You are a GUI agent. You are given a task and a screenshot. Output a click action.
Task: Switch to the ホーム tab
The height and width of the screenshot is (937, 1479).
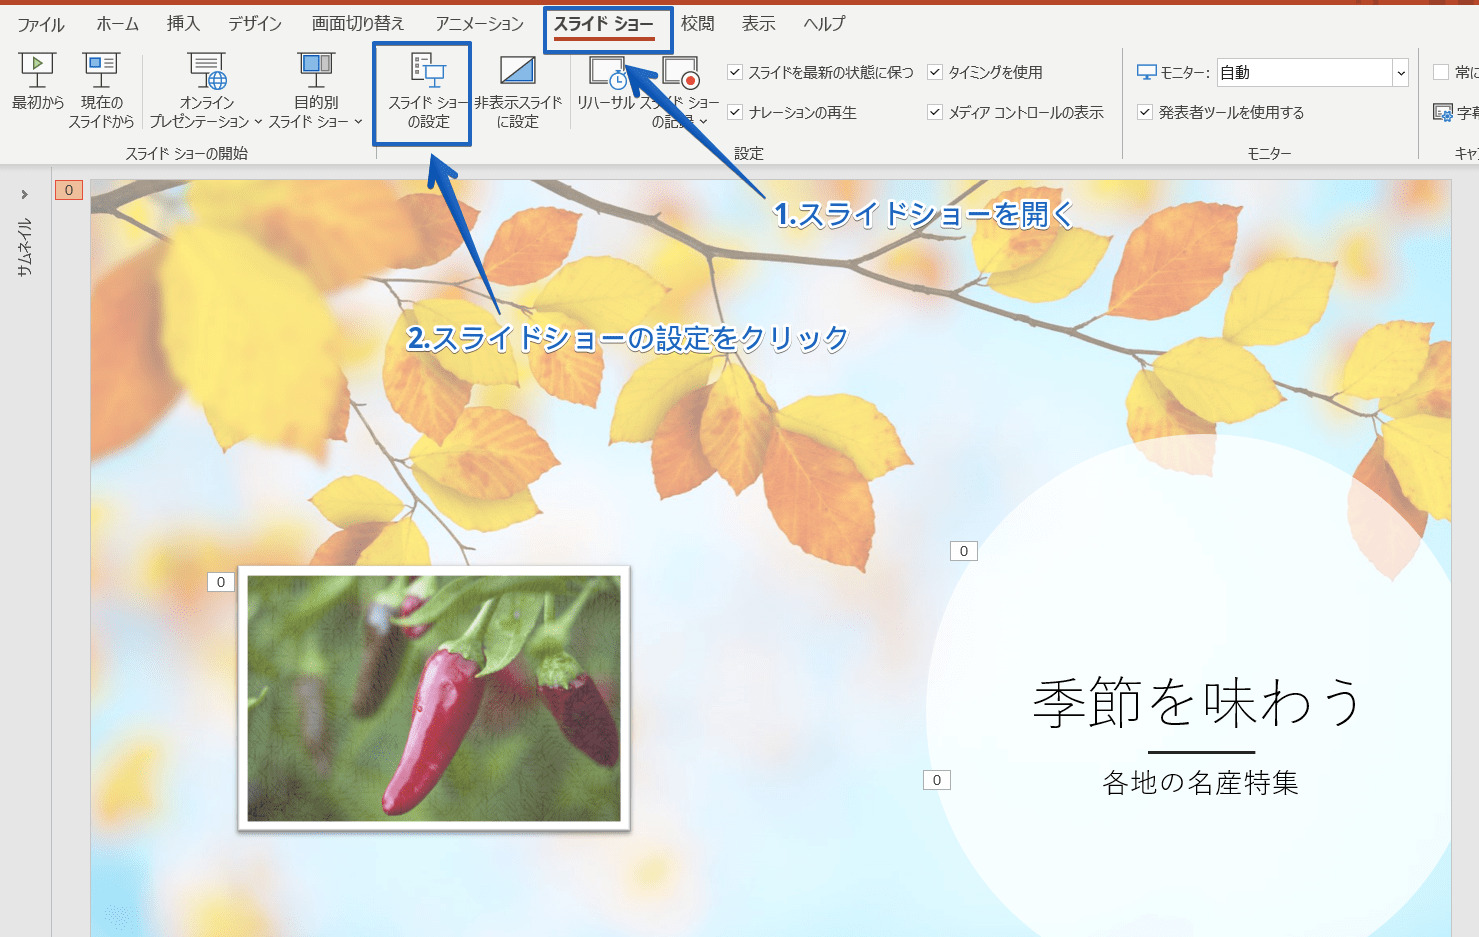[118, 23]
